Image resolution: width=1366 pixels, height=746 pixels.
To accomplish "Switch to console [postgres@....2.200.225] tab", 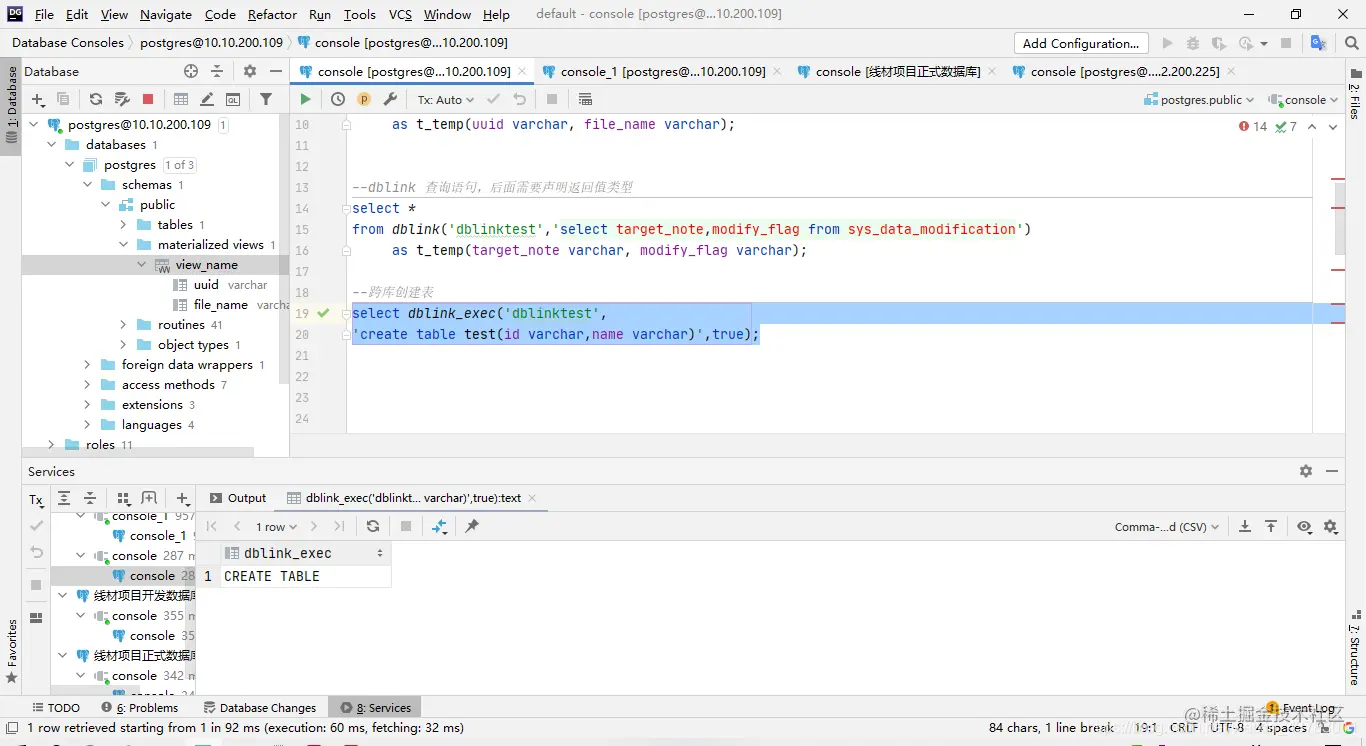I will click(1124, 71).
